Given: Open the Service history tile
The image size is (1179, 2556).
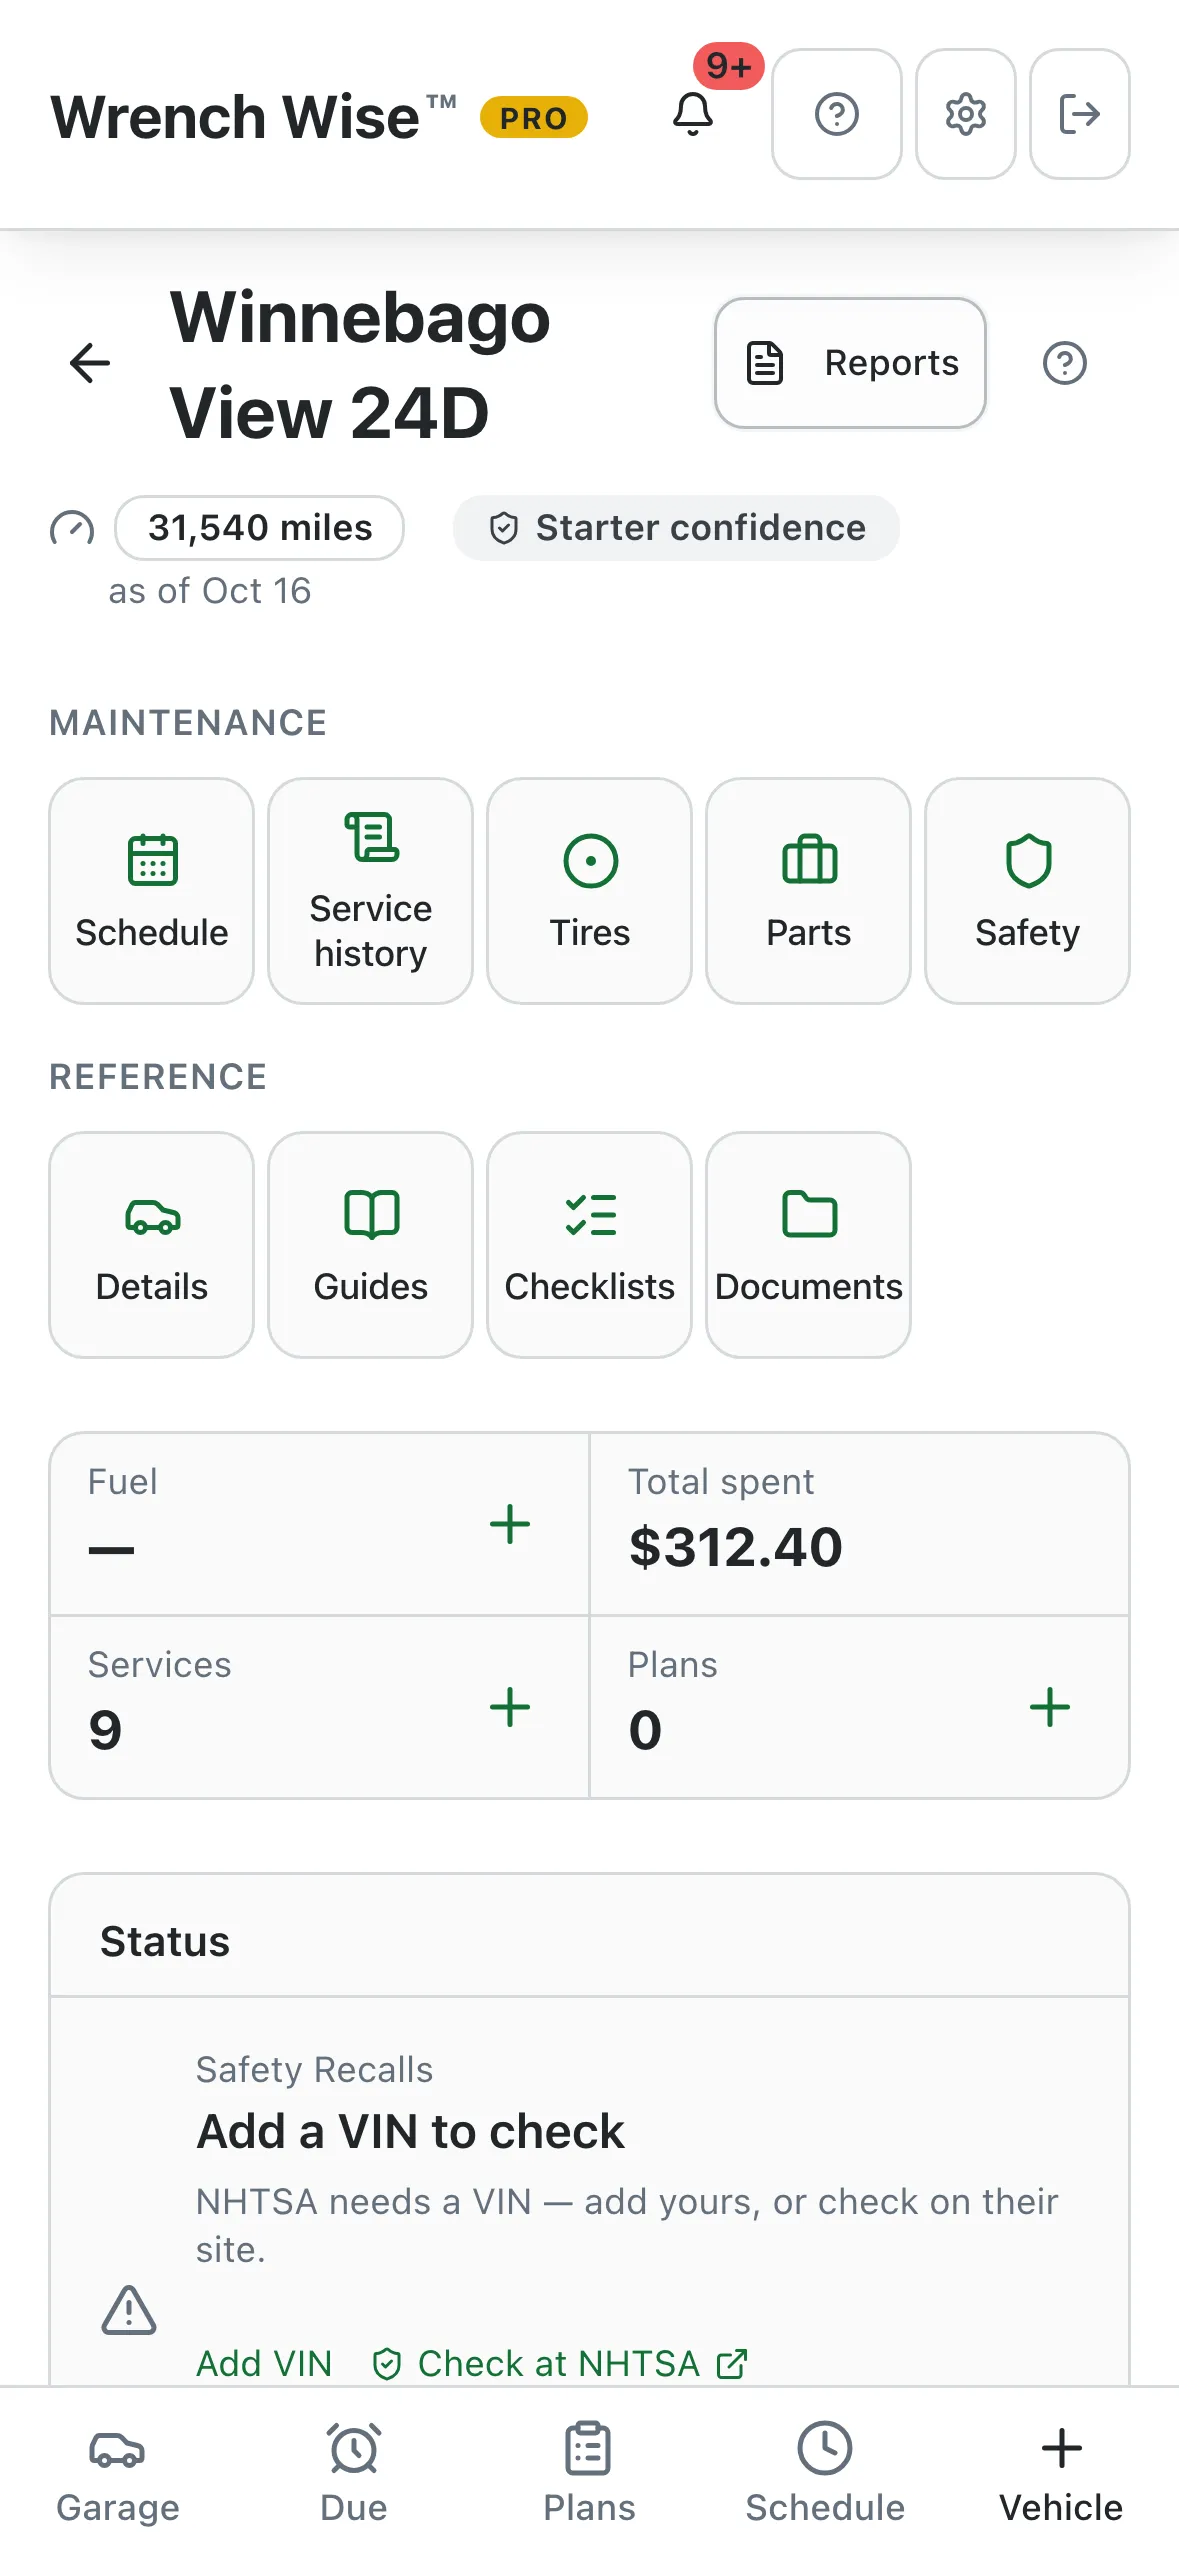Looking at the screenshot, I should (x=371, y=891).
